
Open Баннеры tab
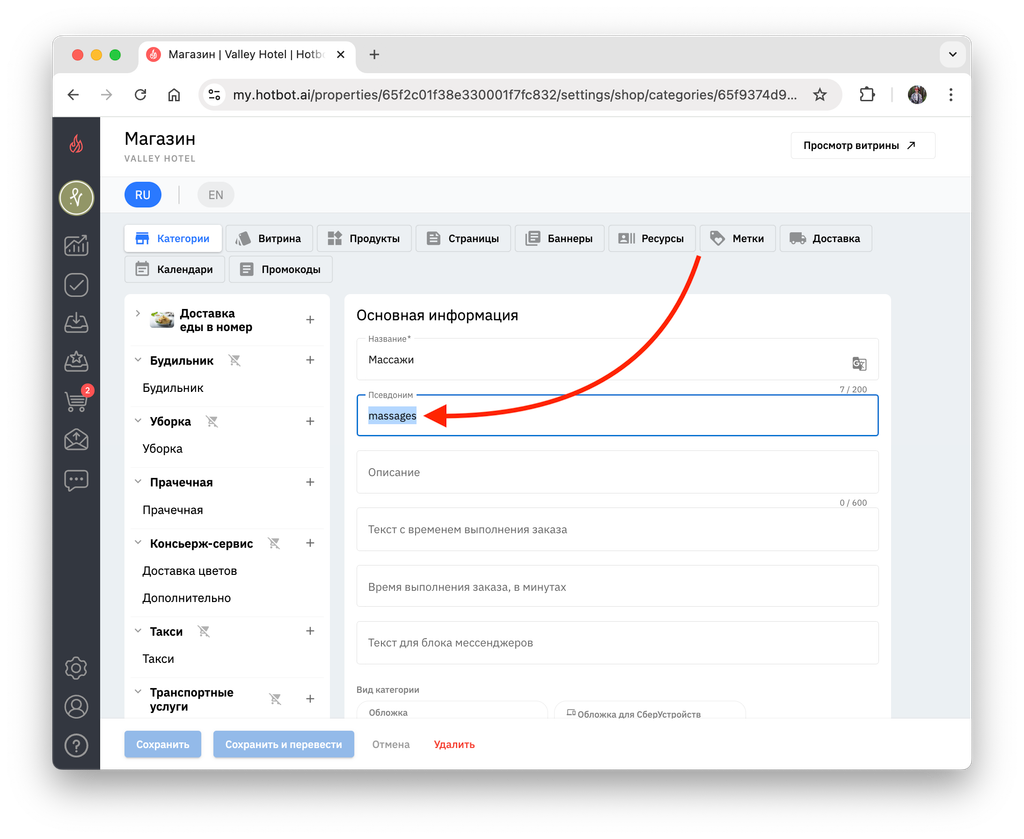coord(560,238)
